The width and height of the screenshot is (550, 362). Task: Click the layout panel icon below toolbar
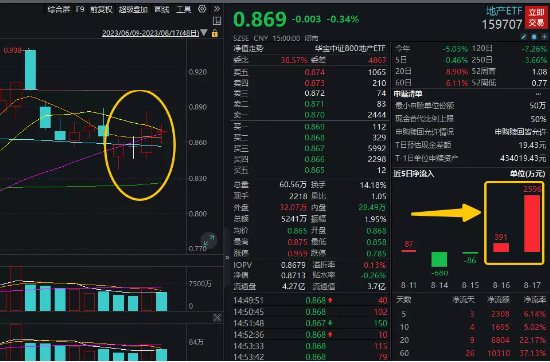tap(217, 21)
